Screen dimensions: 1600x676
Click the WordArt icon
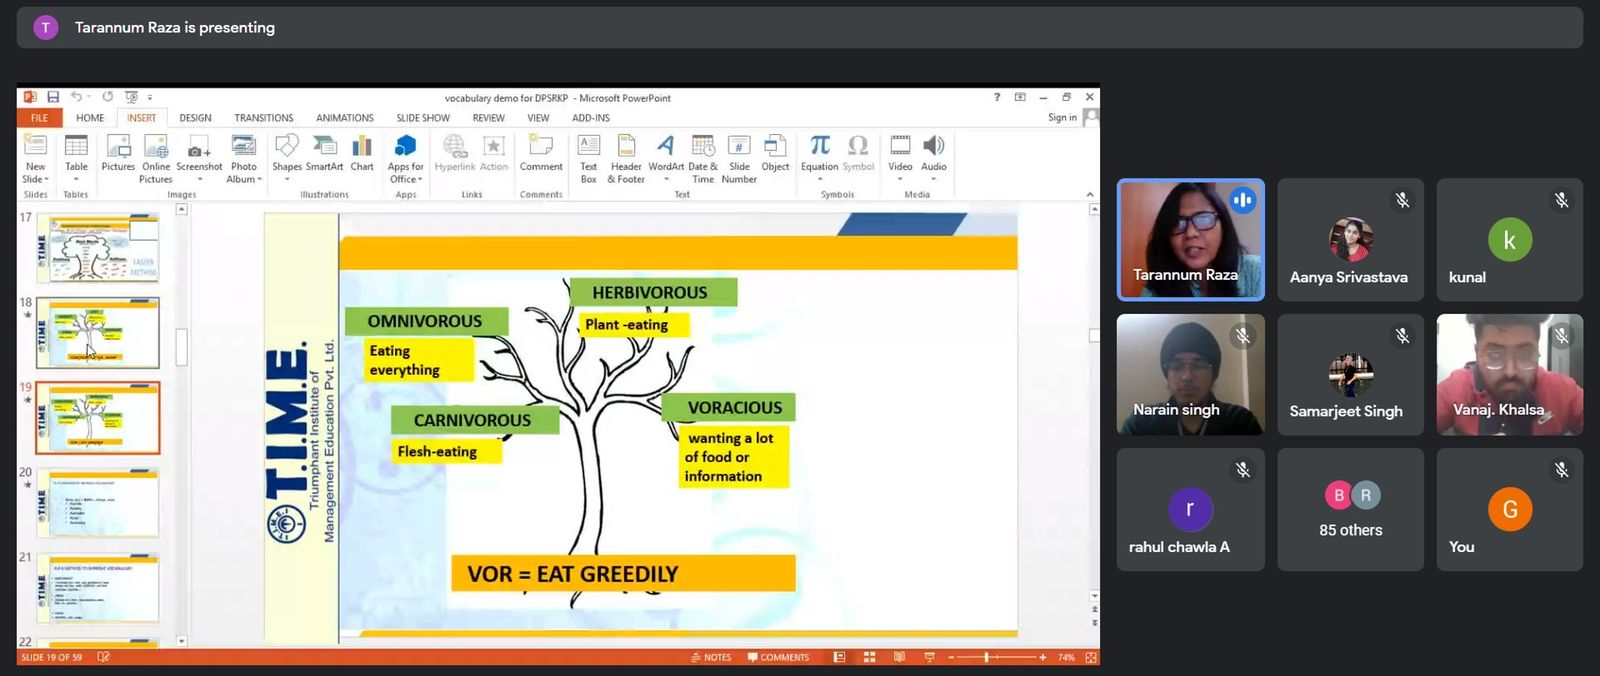[666, 147]
